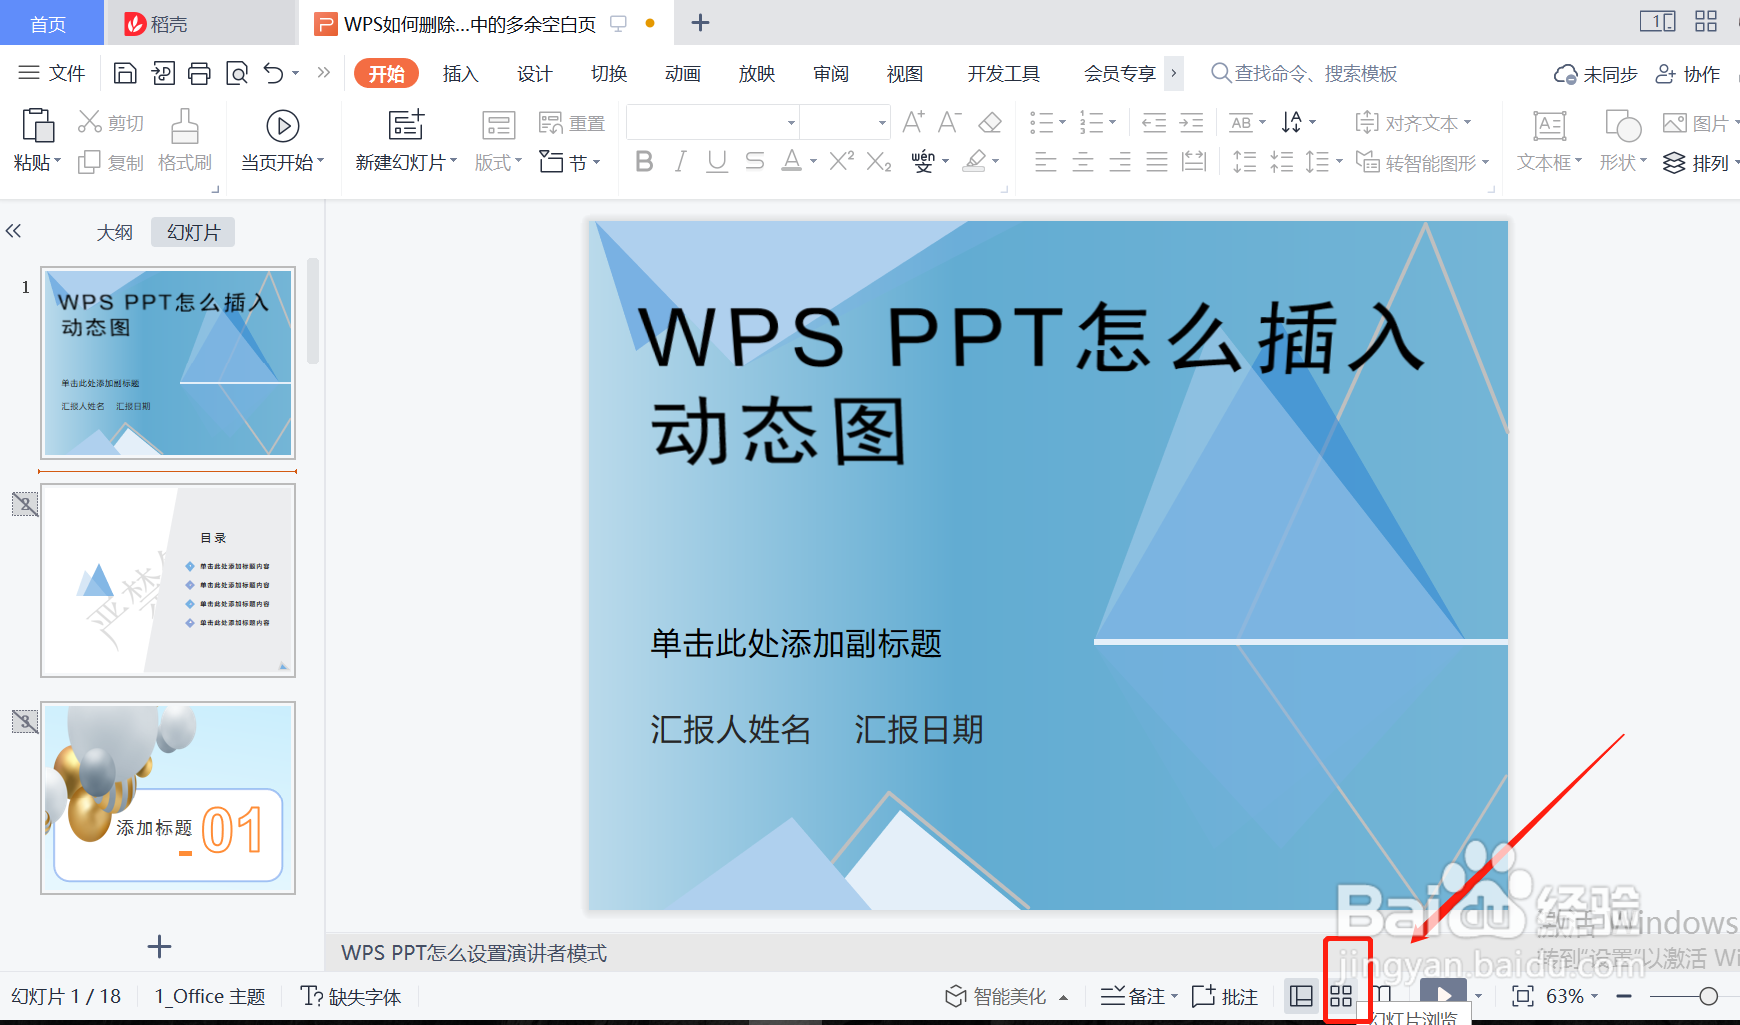This screenshot has width=1740, height=1025.
Task: Open Print Preview icon
Action: [237, 73]
